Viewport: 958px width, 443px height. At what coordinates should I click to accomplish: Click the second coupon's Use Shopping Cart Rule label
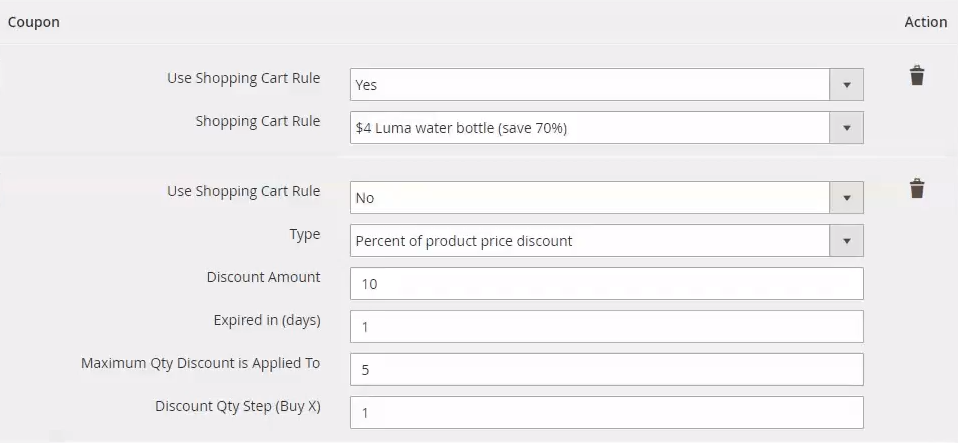pos(243,191)
